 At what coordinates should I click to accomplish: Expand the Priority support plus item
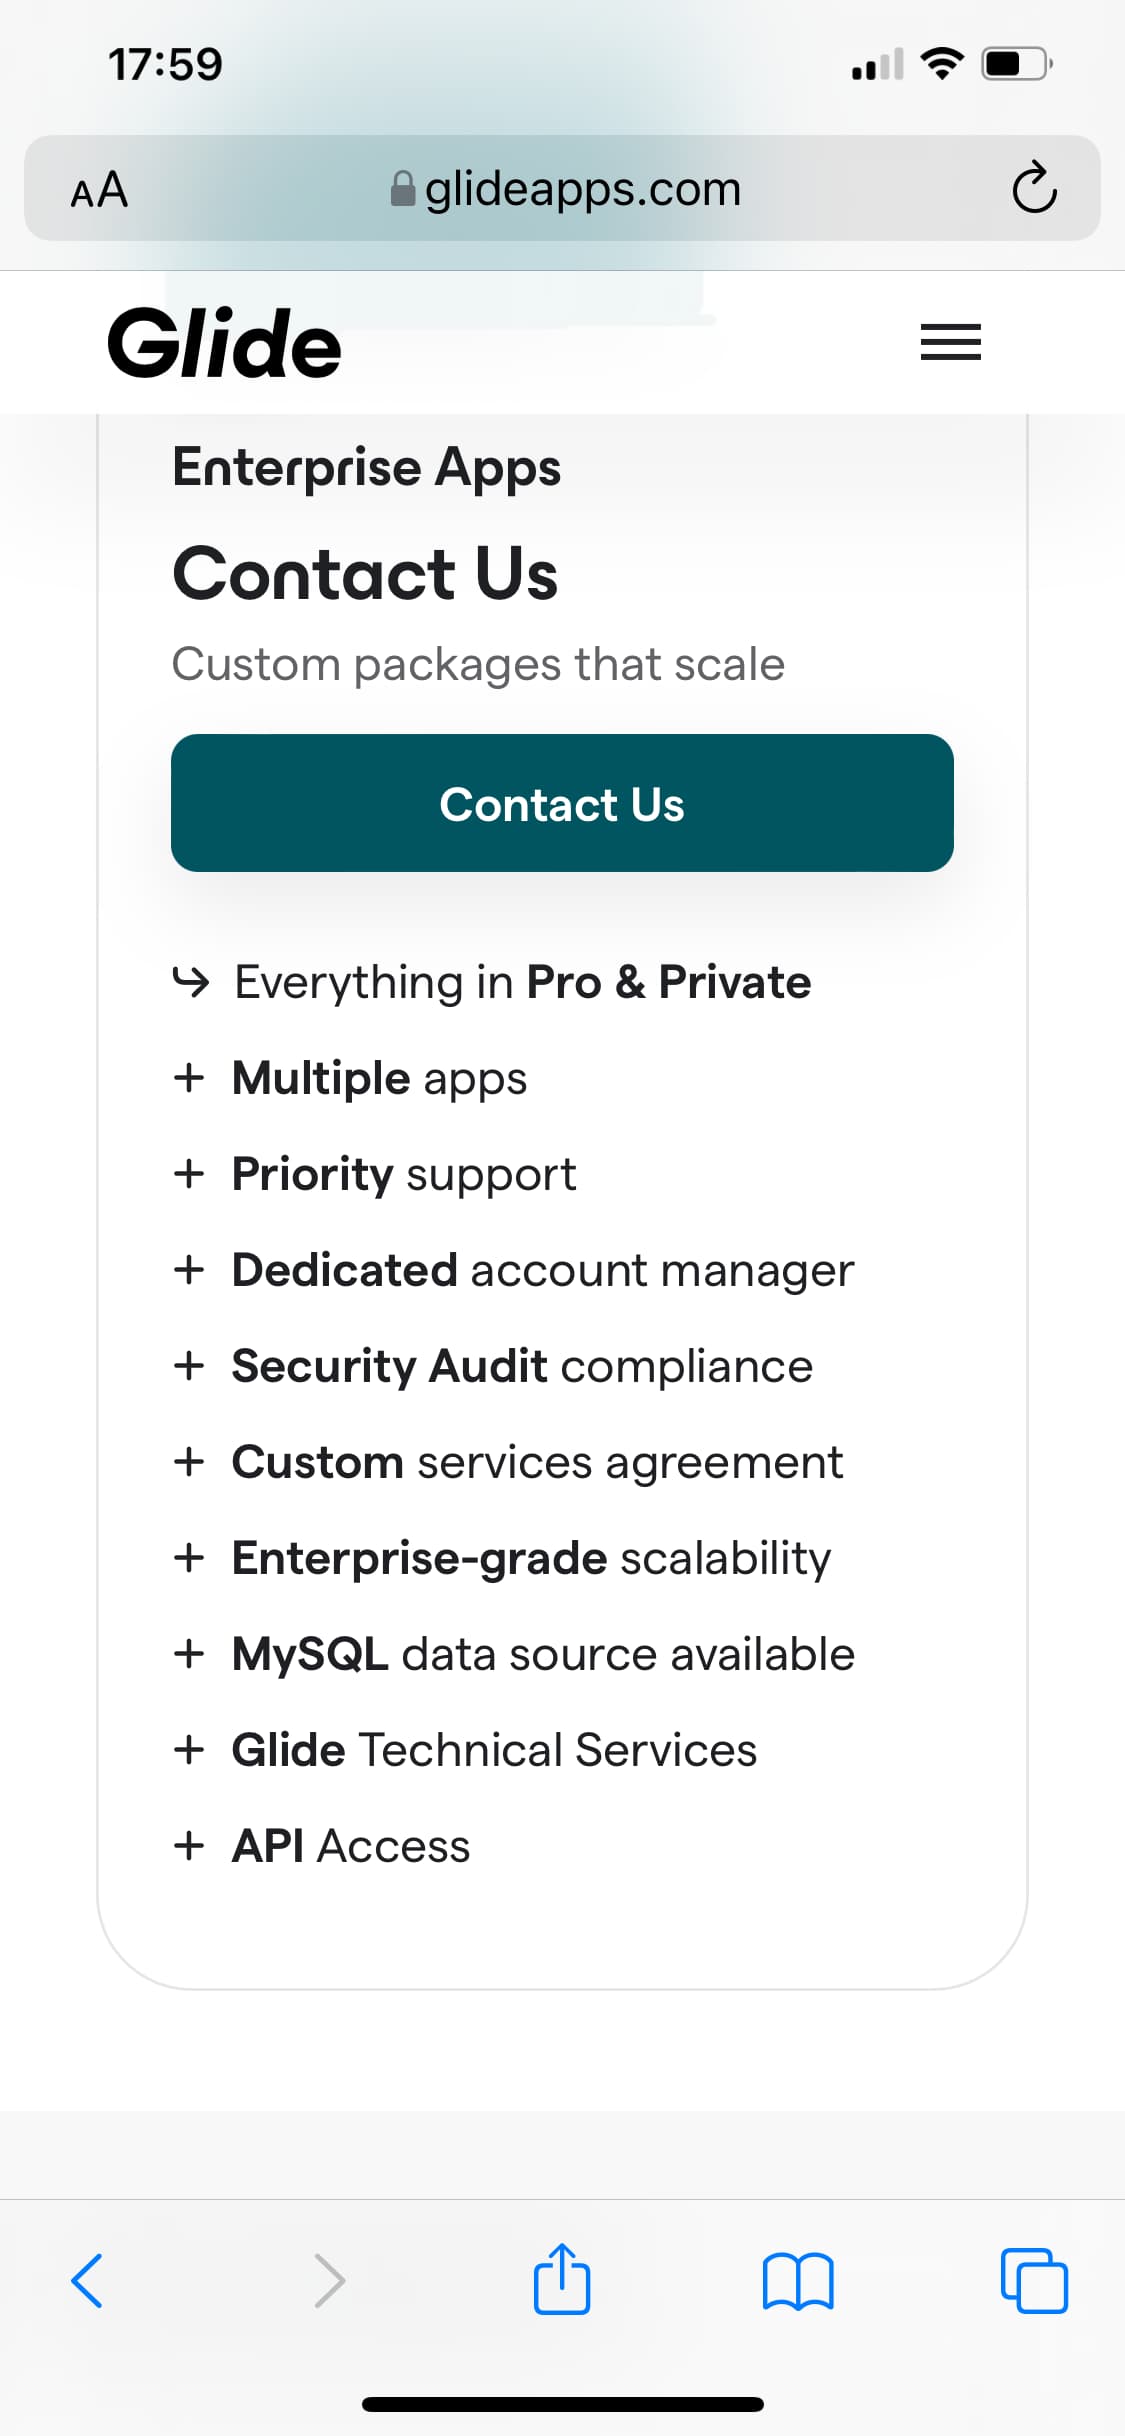(x=374, y=1174)
